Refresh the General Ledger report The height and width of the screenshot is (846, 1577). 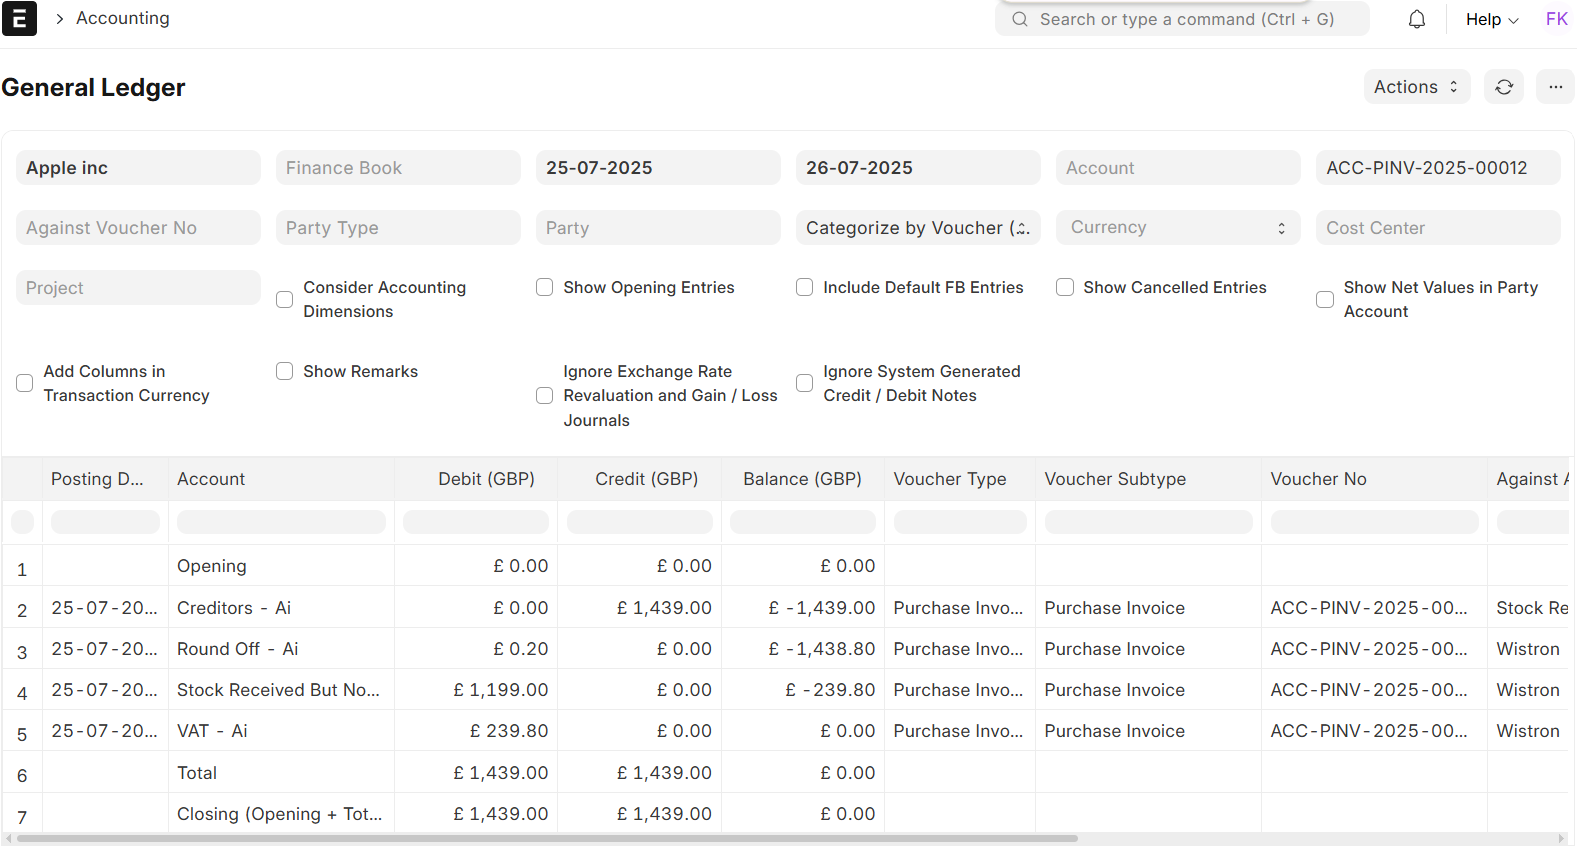pos(1503,87)
